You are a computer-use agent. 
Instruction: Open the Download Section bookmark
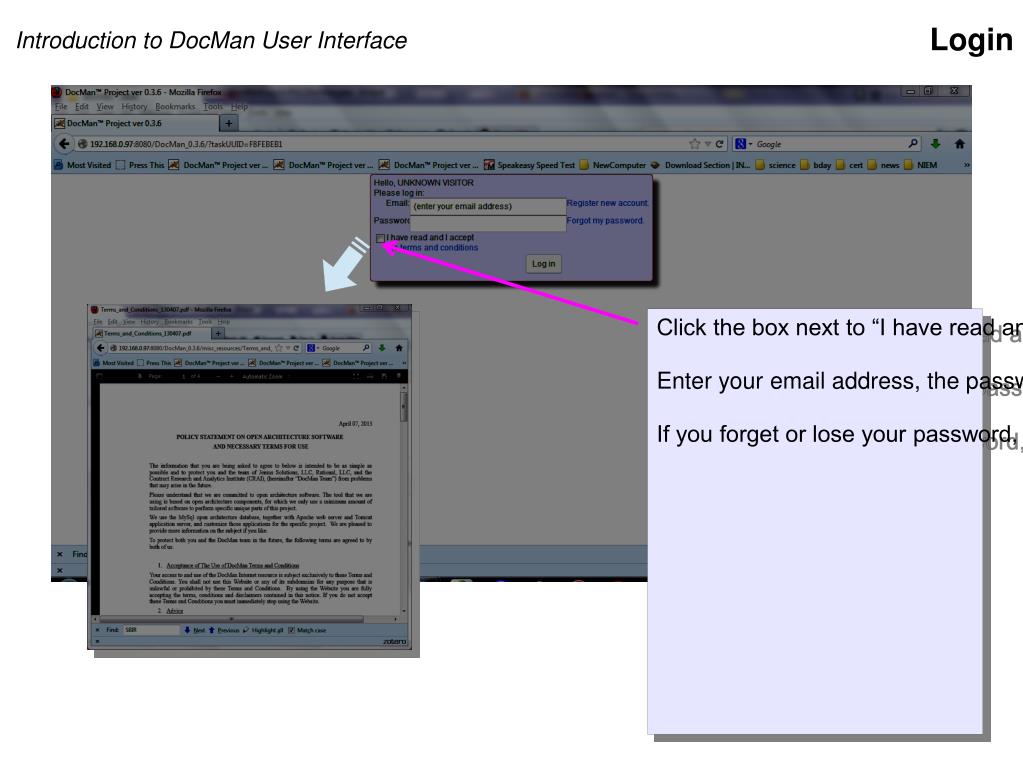[699, 165]
